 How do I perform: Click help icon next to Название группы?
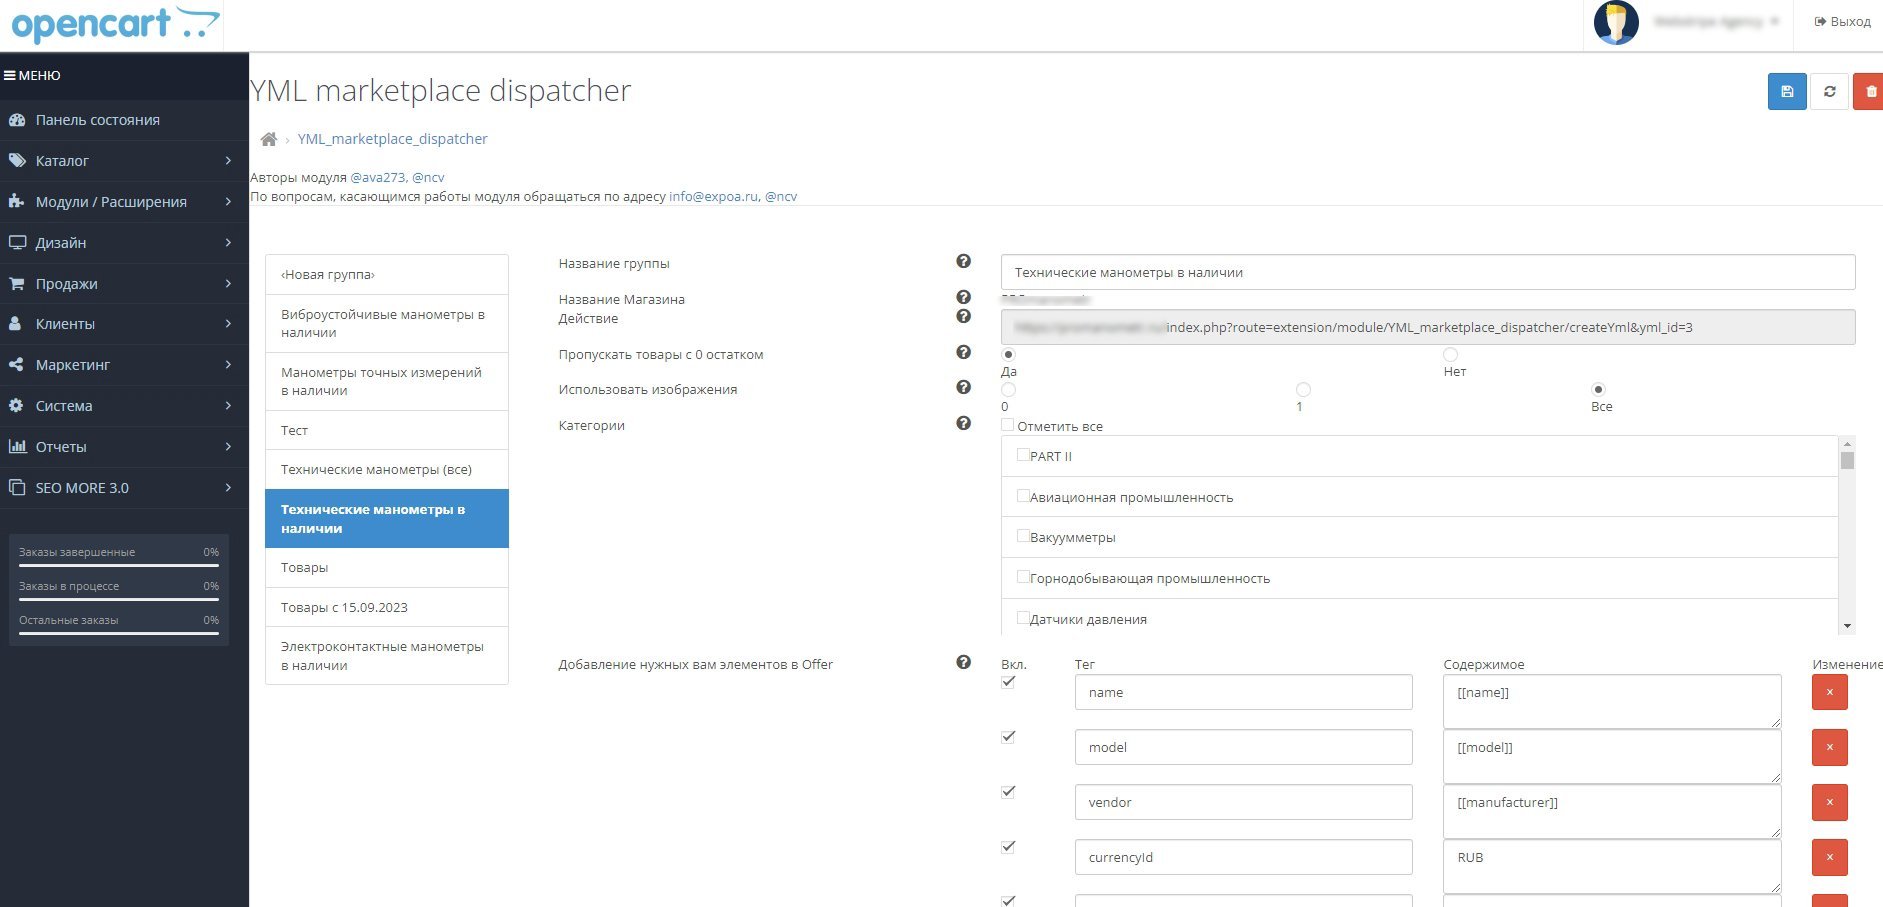(x=963, y=261)
